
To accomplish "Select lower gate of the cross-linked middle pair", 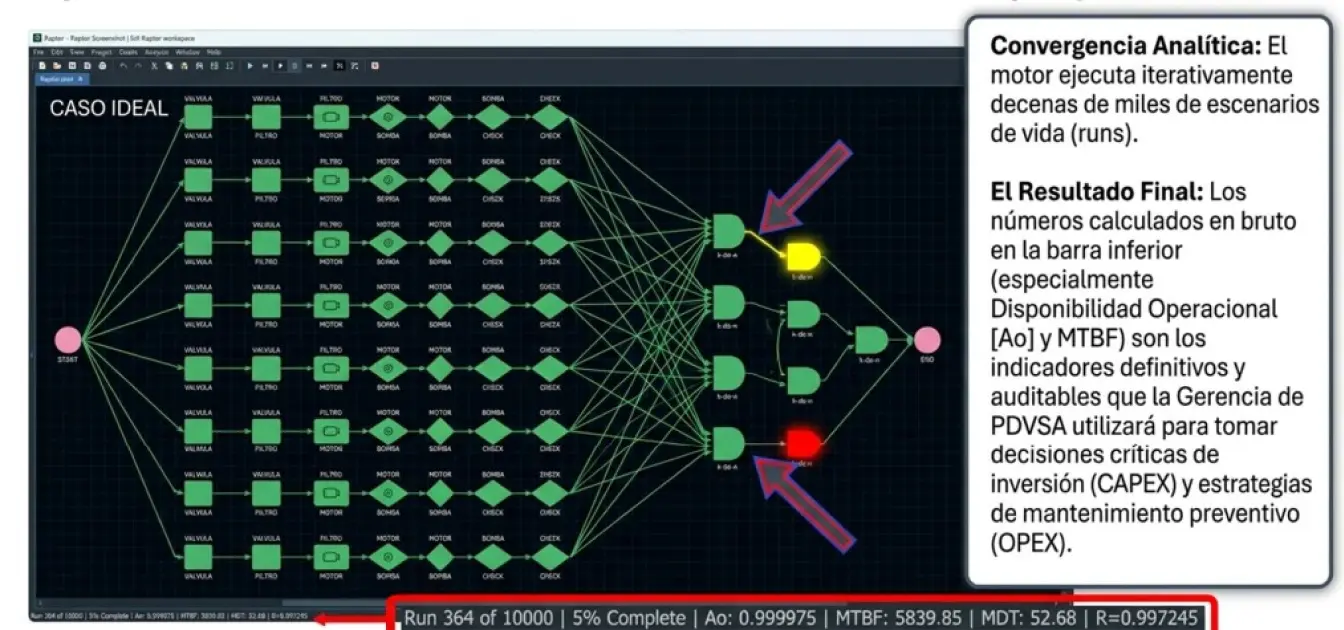I will coord(803,381).
